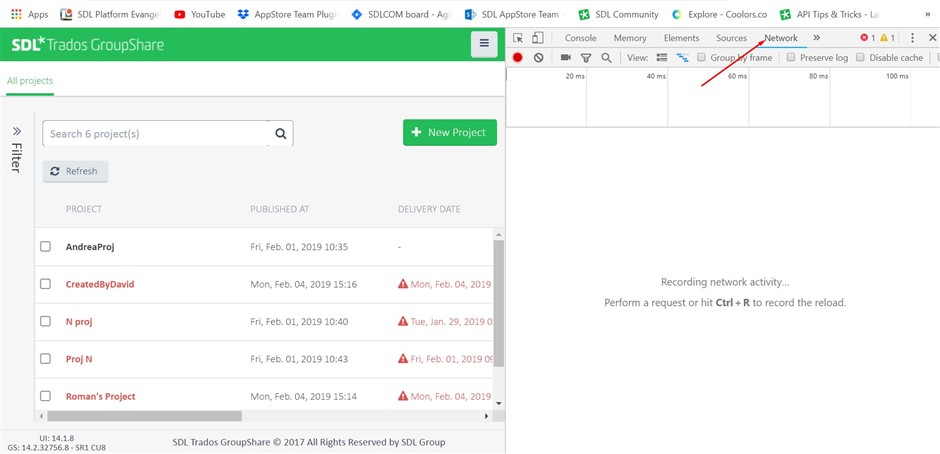940x454 pixels.
Task: Click the warning icon in CreatedByDavid row
Action: pyautogui.click(x=403, y=284)
